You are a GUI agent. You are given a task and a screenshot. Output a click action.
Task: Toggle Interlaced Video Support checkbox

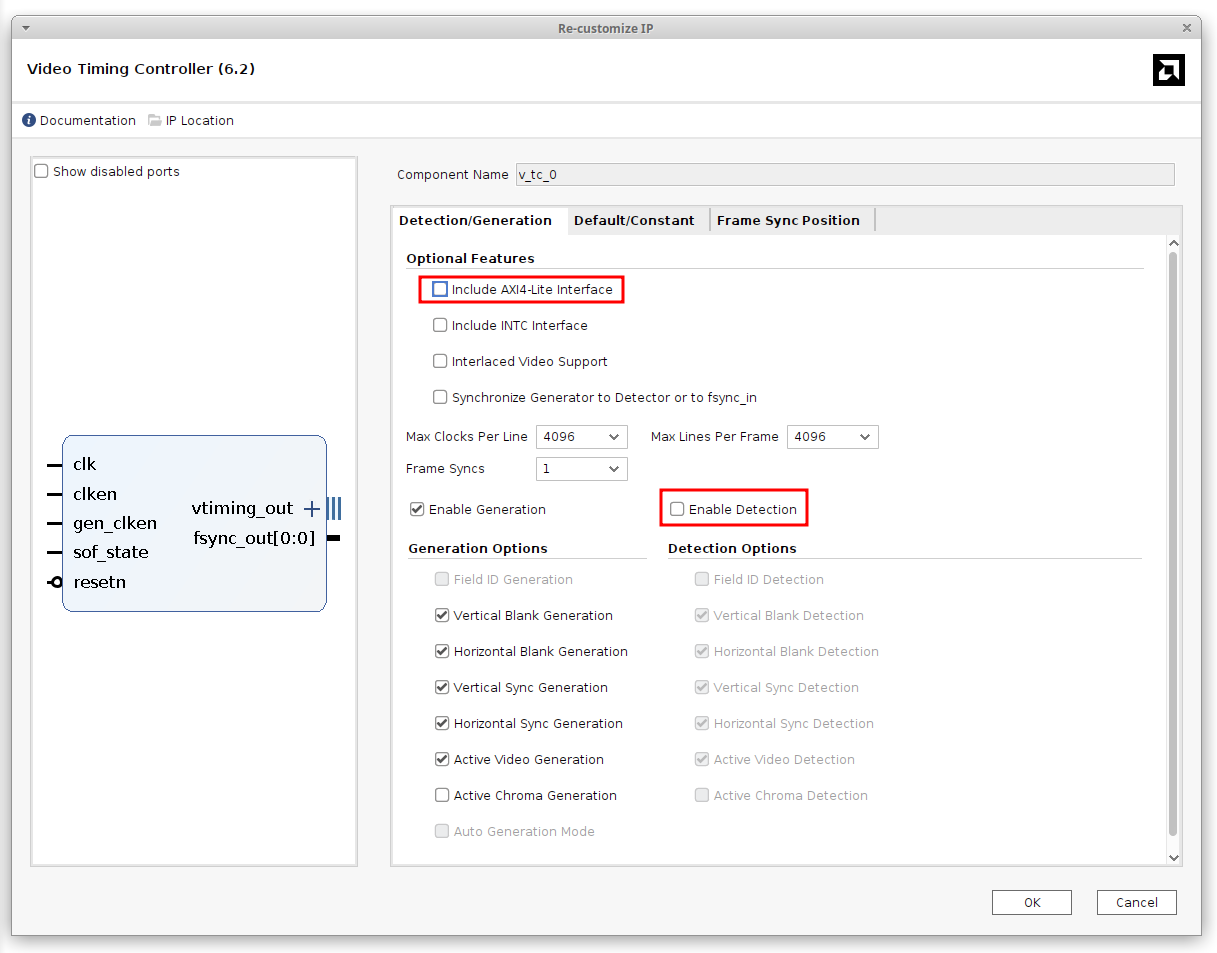click(440, 361)
